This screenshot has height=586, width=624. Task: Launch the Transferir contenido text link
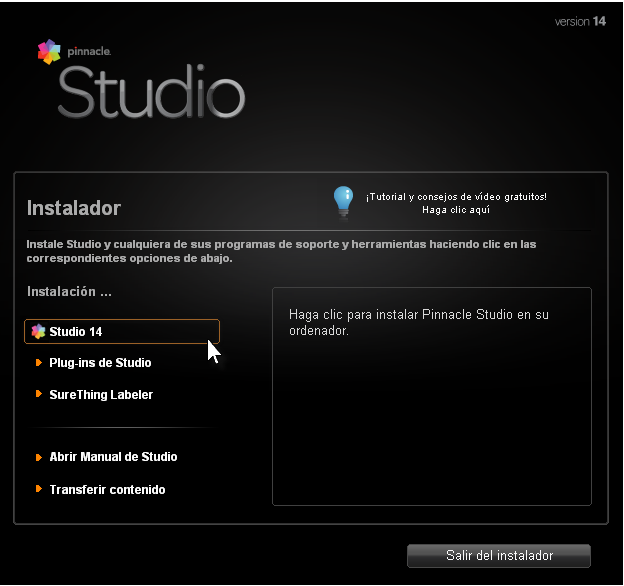click(107, 490)
